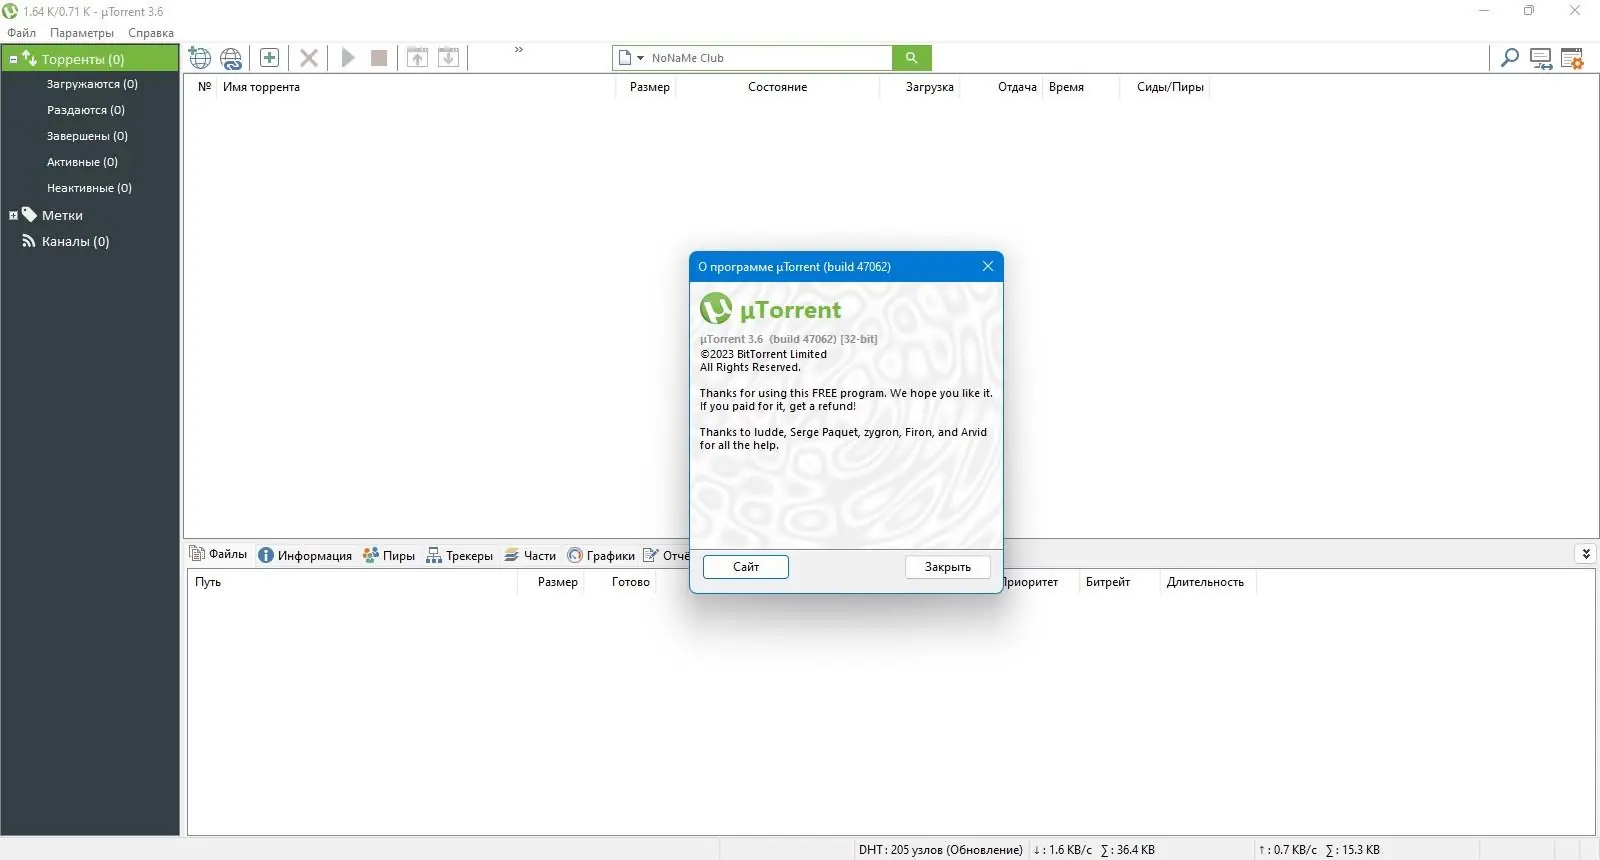Image resolution: width=1600 pixels, height=860 pixels.
Task: Expand the toolbar overflow chevron
Action: point(519,50)
